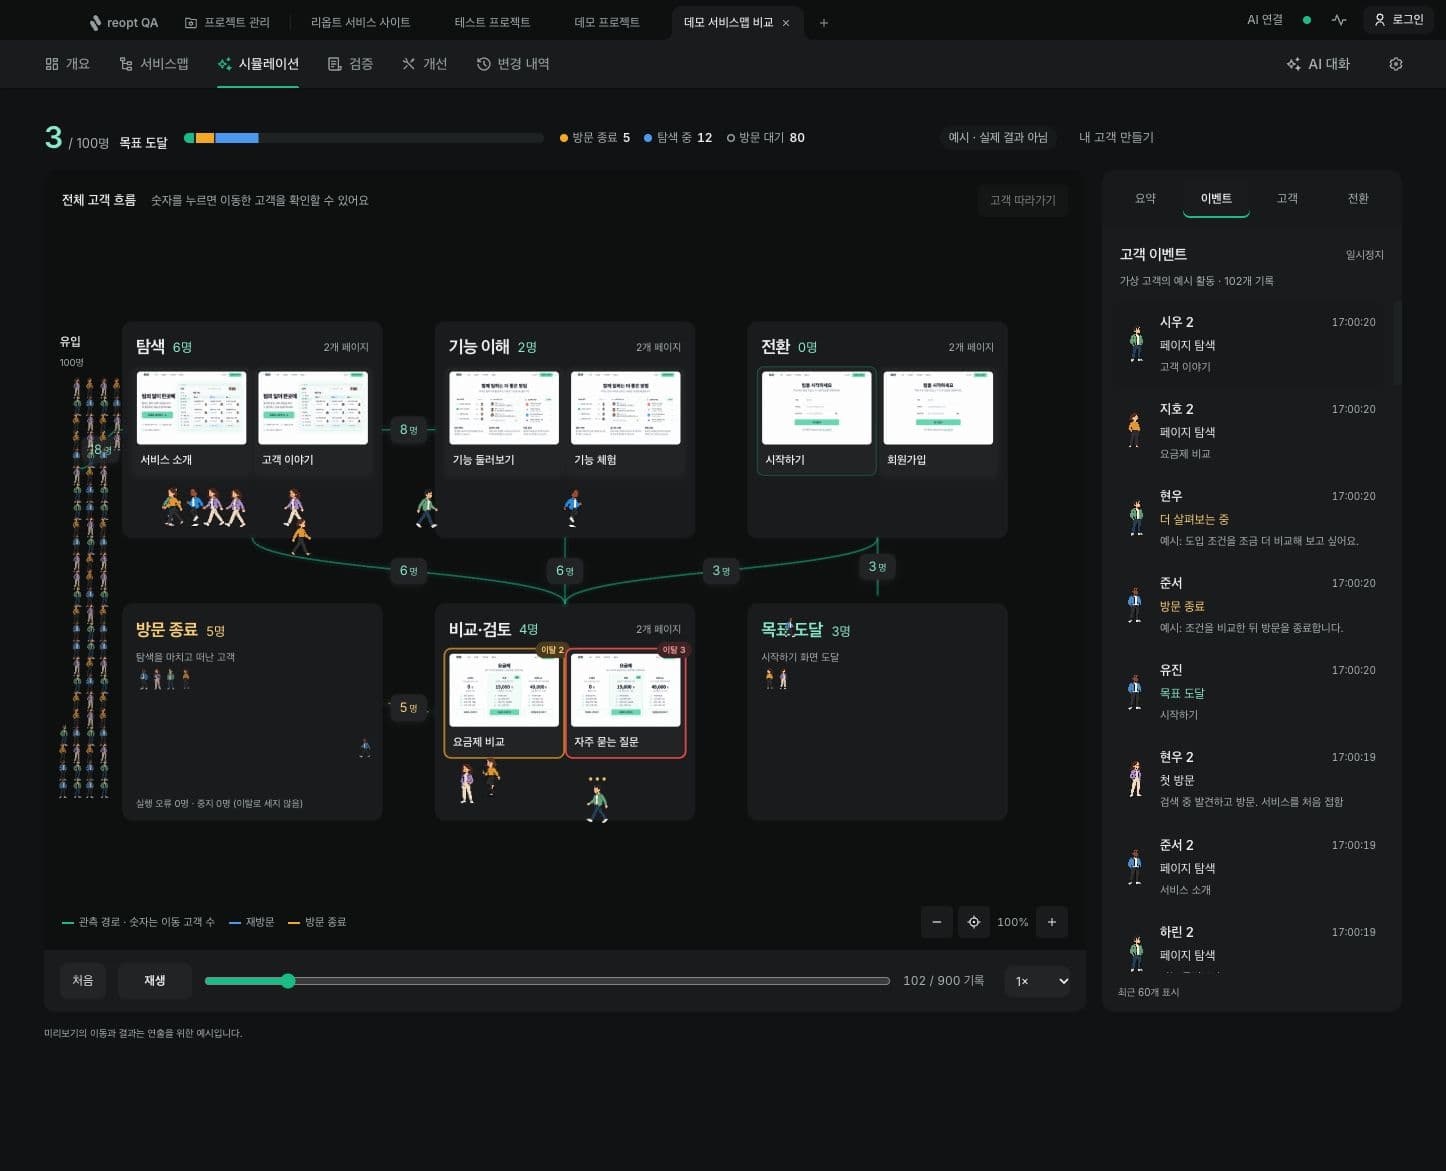Click the avatar next to 시우 2

pos(1136,343)
